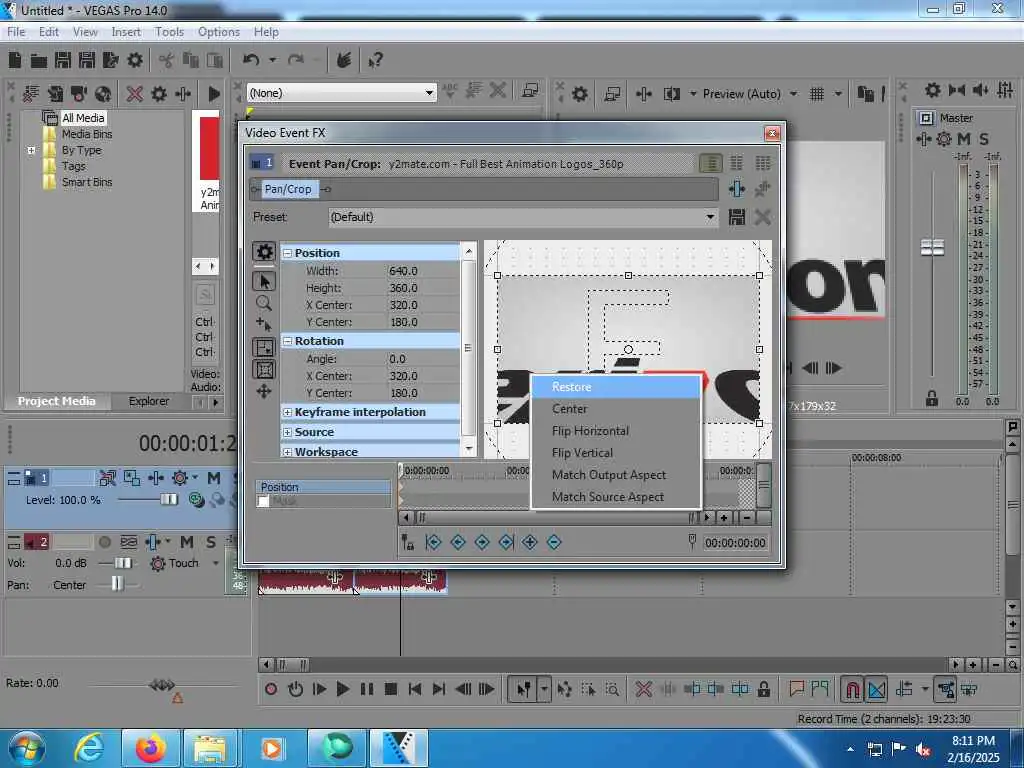Open Video Preview properties gear
This screenshot has height=768, width=1024.
(579, 94)
